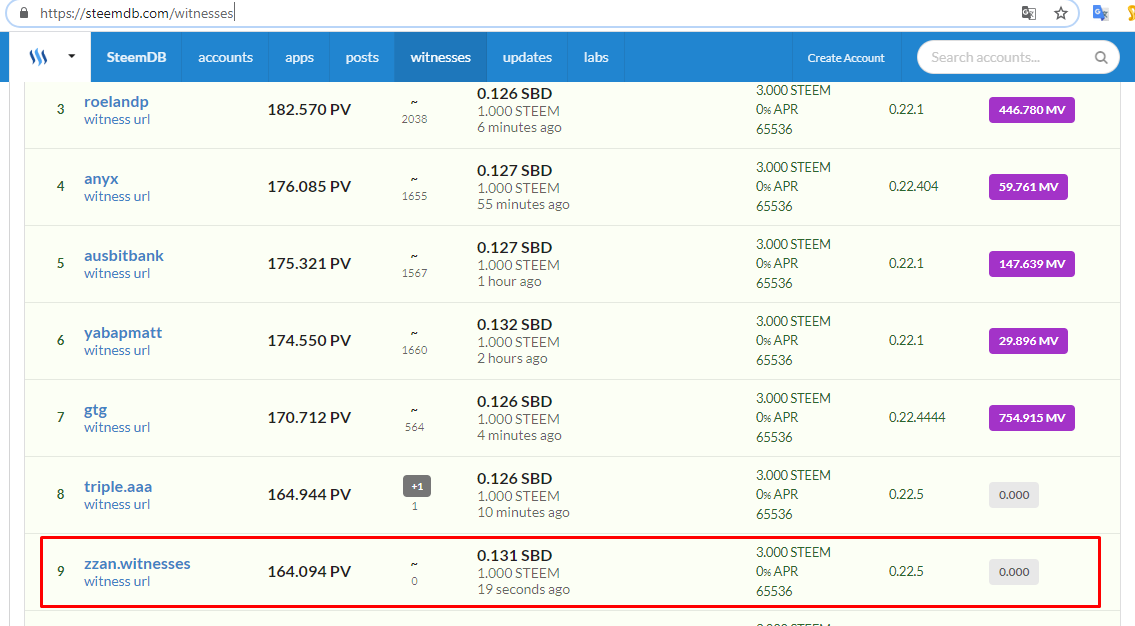The width and height of the screenshot is (1135, 626).
Task: Open witness url under roelandp
Action: pos(117,119)
